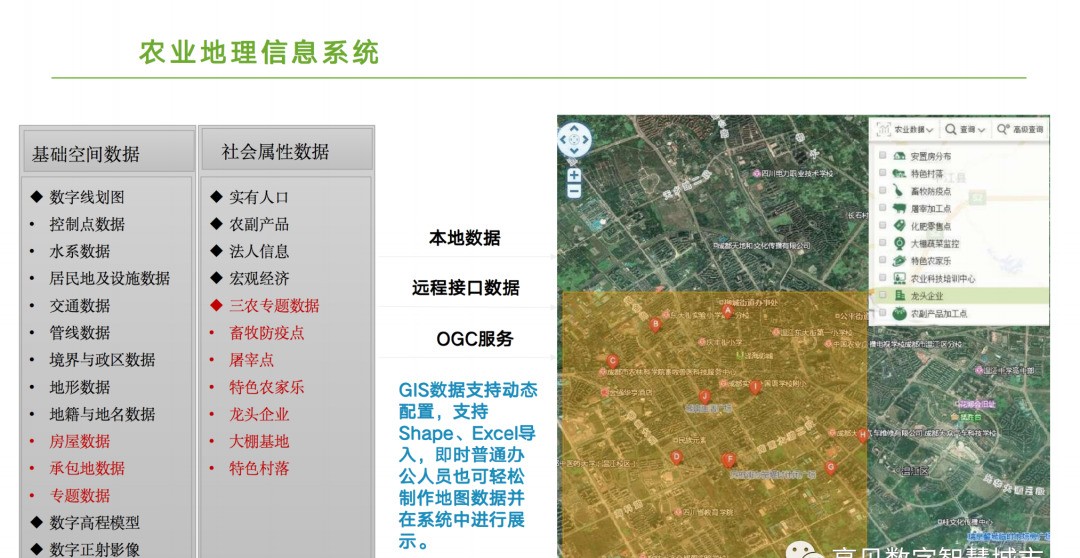
Task: Choose 农业科技培训中心 from the layer list
Action: pyautogui.click(x=942, y=279)
